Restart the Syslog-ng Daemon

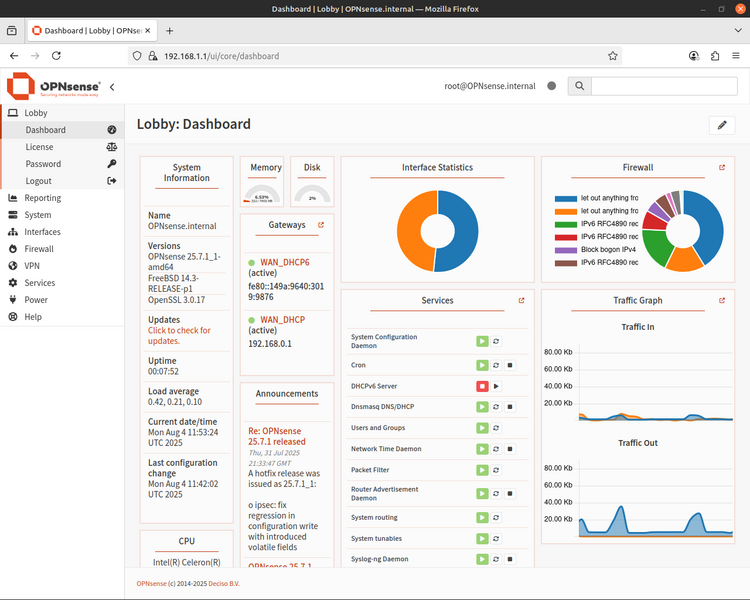[x=496, y=559]
